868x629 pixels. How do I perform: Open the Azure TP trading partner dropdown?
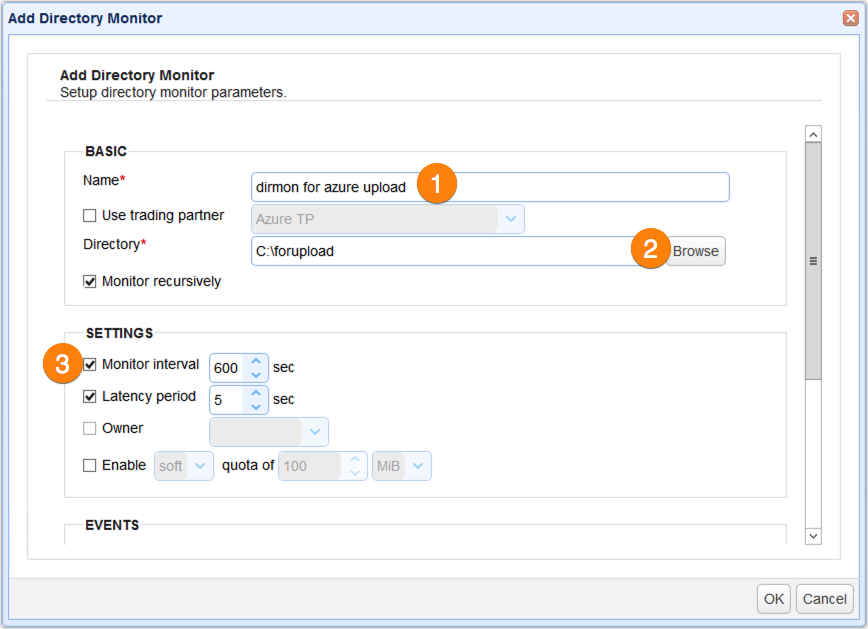coord(510,218)
